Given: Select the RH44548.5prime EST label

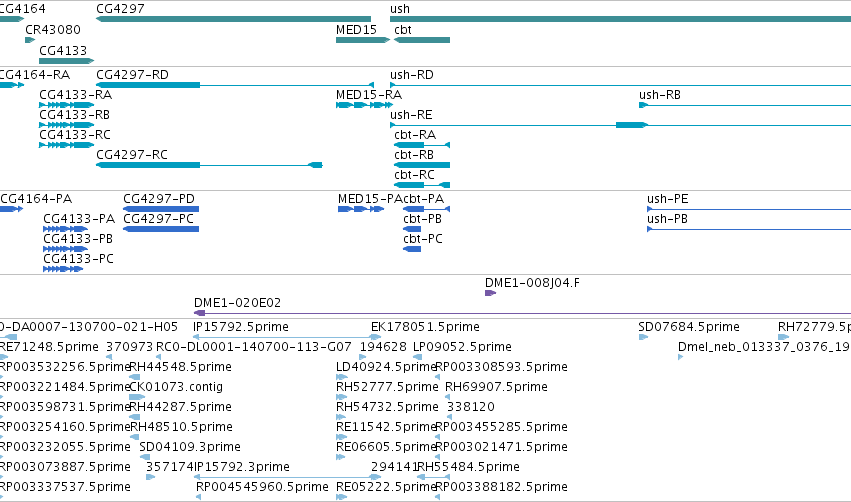Looking at the screenshot, I should [181, 367].
